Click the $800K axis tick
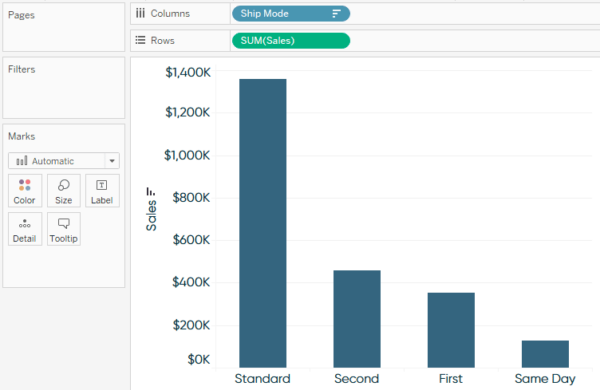Screen dimensions: 600x390 click(x=191, y=197)
